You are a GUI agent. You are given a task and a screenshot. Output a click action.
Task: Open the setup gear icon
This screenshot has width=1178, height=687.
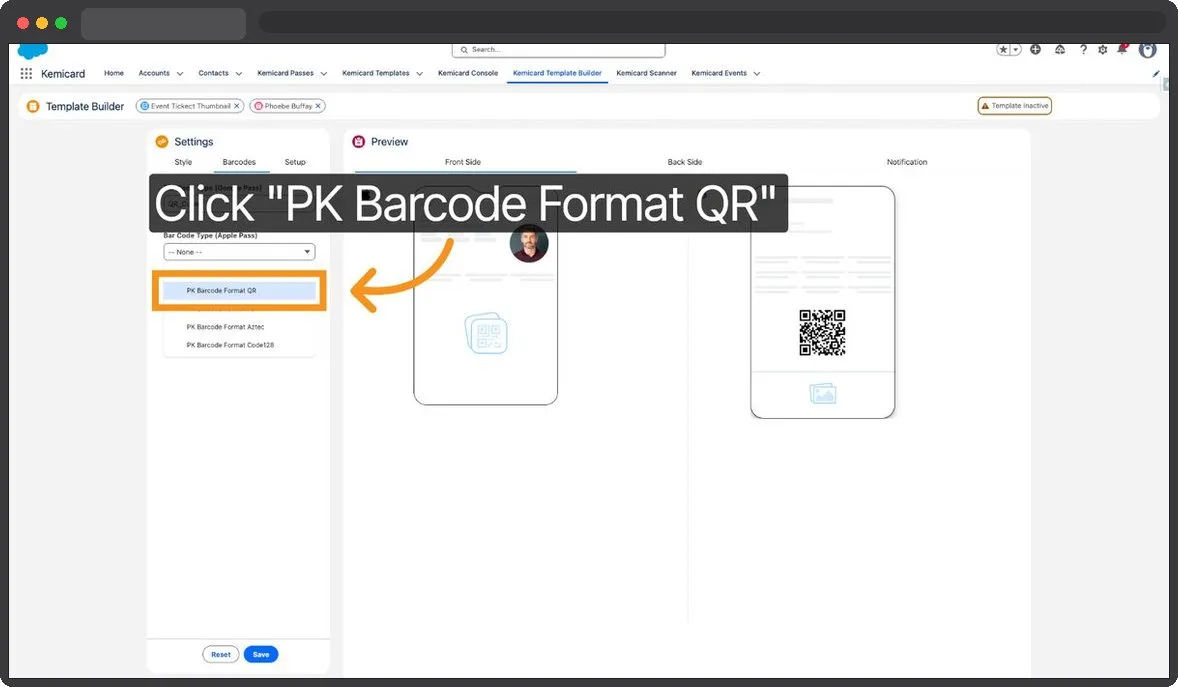1102,50
